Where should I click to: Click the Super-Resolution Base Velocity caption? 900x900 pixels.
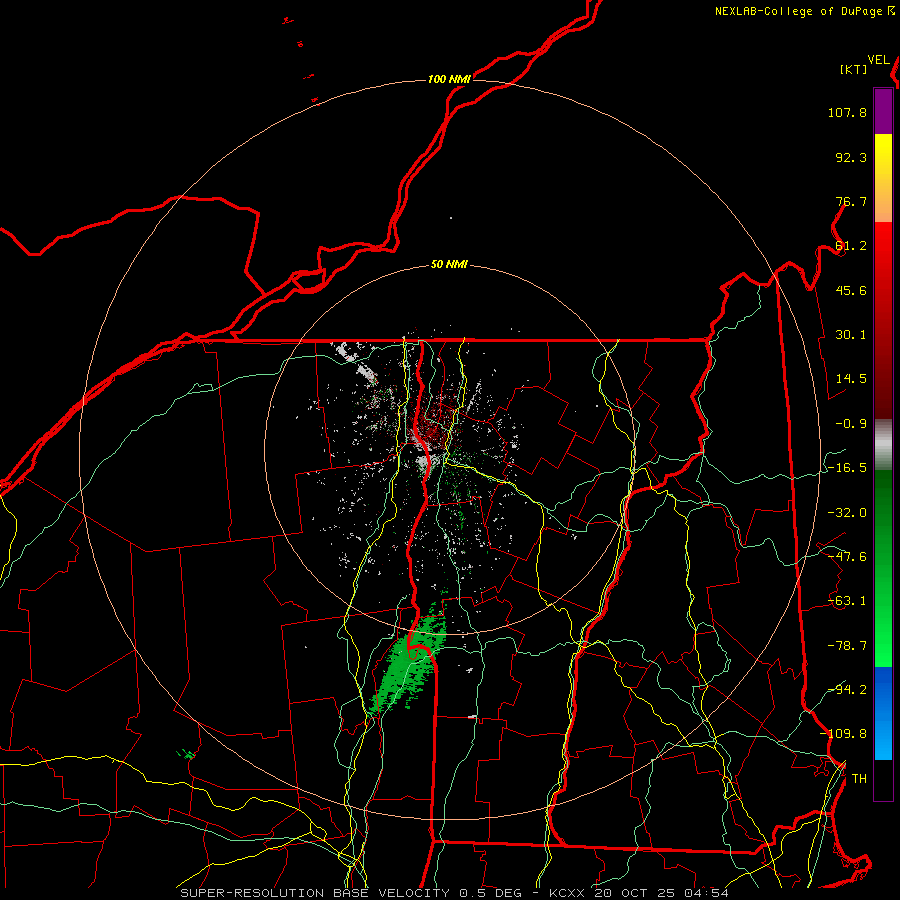[x=454, y=893]
